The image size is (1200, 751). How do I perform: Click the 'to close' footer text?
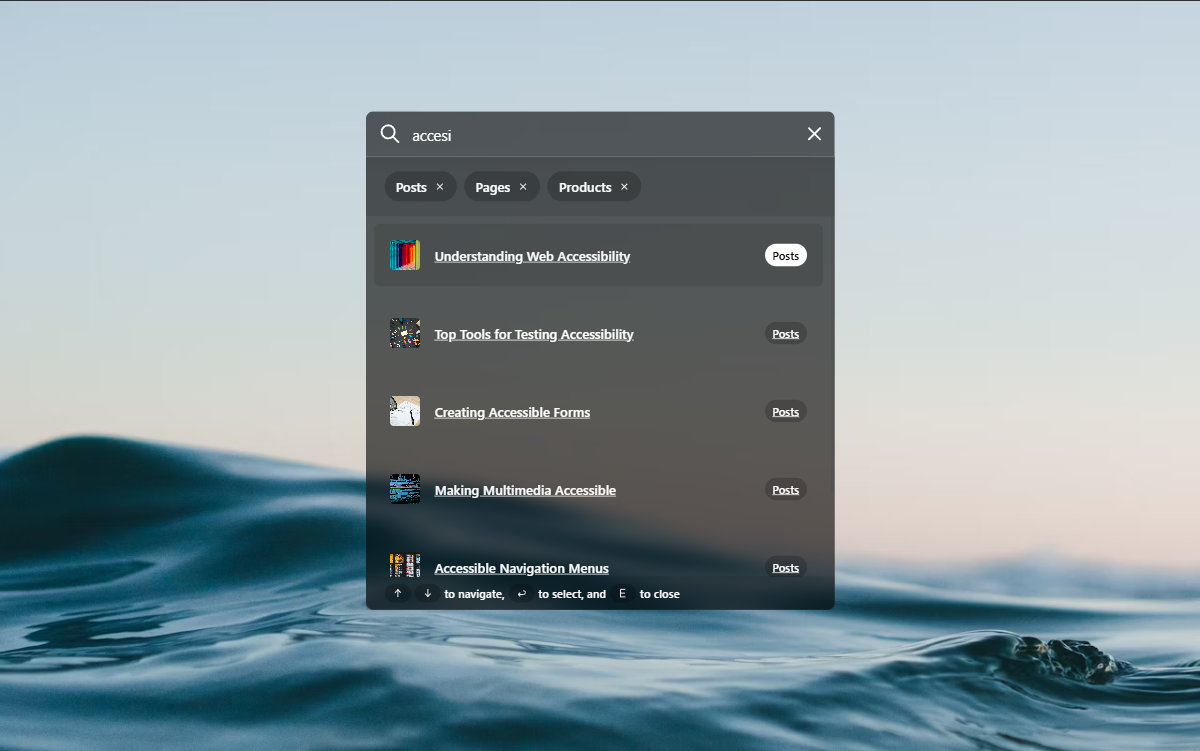pyautogui.click(x=660, y=594)
